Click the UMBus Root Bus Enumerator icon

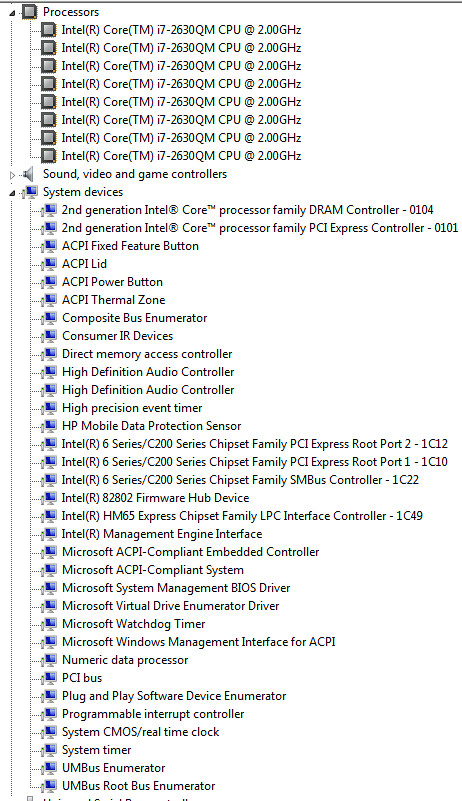49,786
